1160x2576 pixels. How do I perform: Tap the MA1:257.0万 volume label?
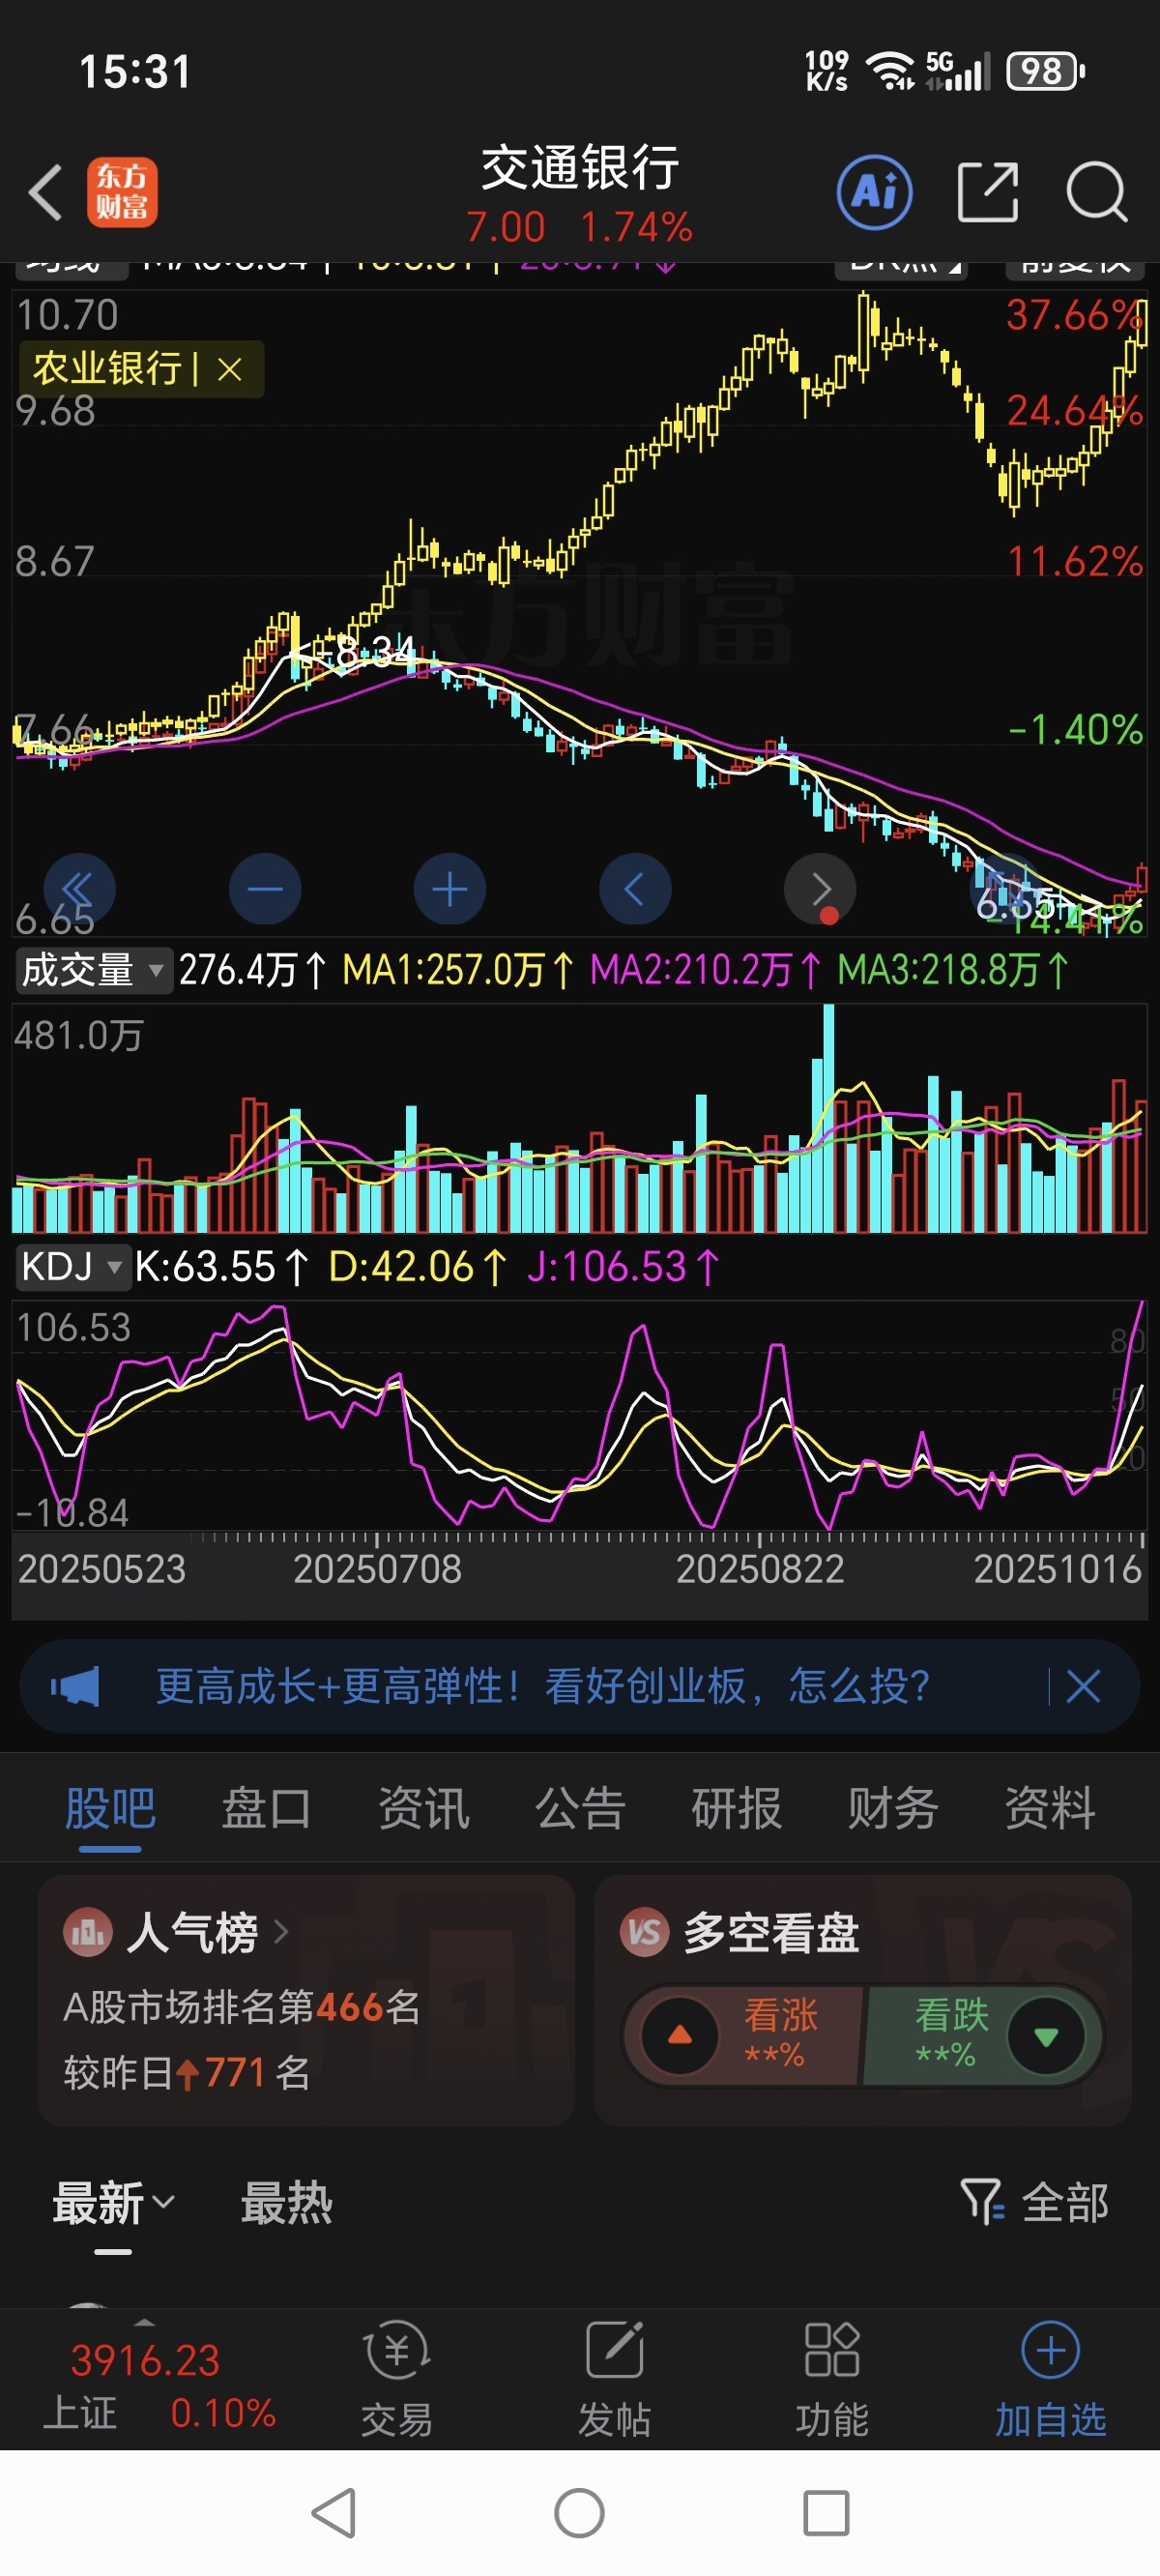(x=458, y=970)
